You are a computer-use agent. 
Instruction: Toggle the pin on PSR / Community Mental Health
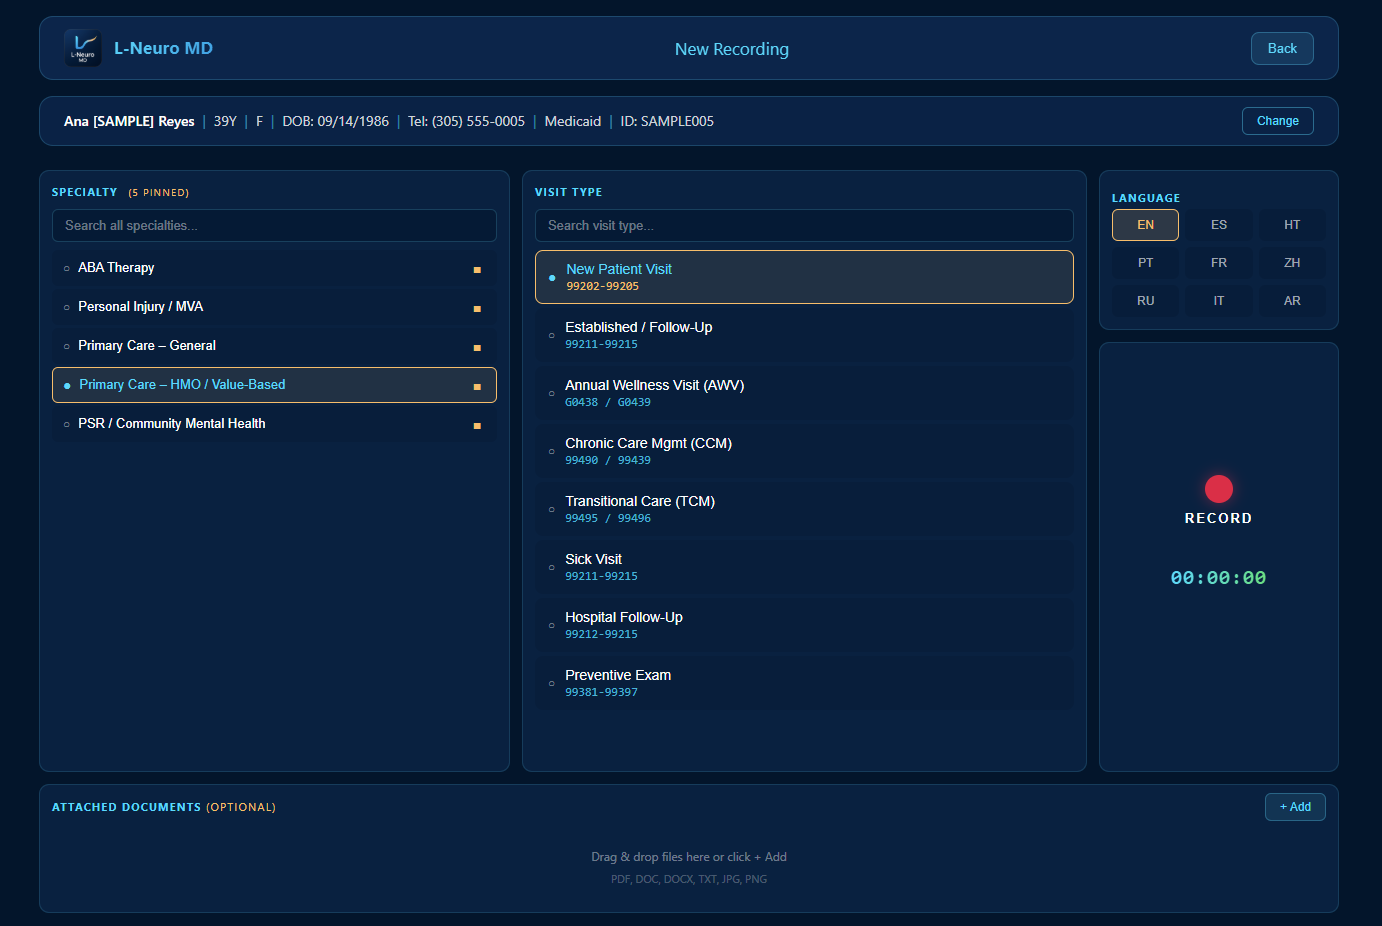click(x=478, y=424)
